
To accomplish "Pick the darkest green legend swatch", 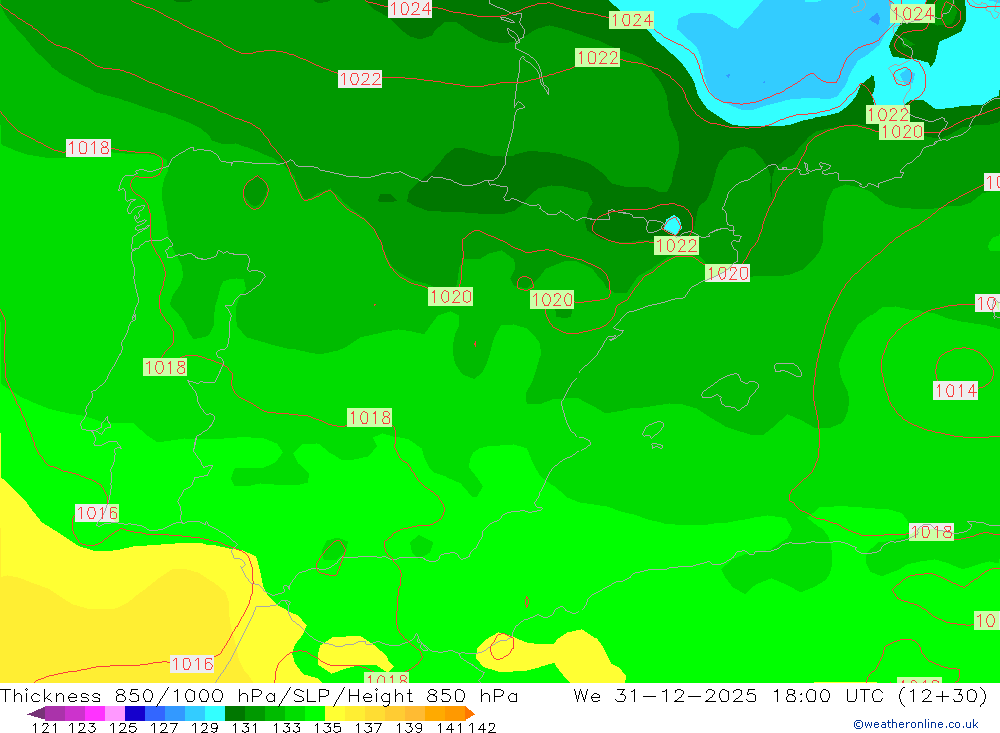I will (235, 713).
